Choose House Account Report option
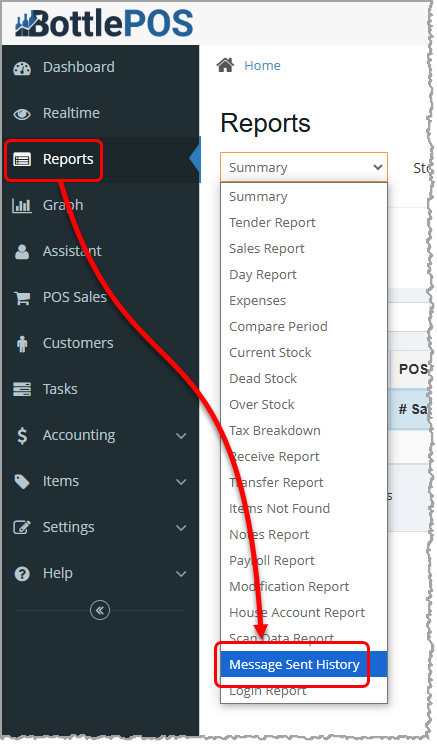Screen dimensions: 437x745 [304, 612]
